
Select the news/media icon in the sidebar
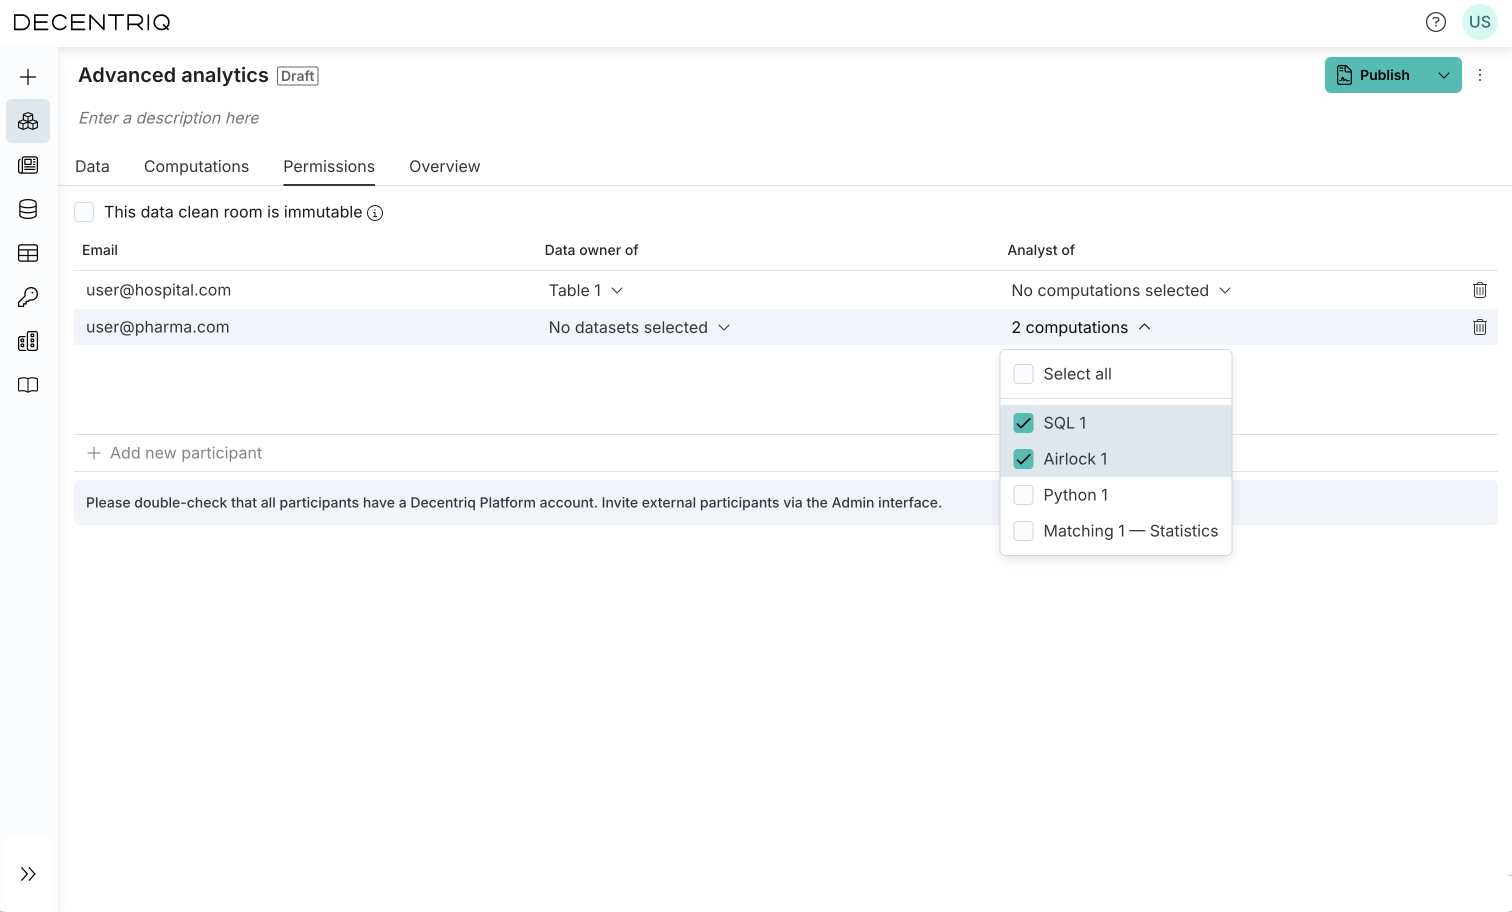coord(28,165)
